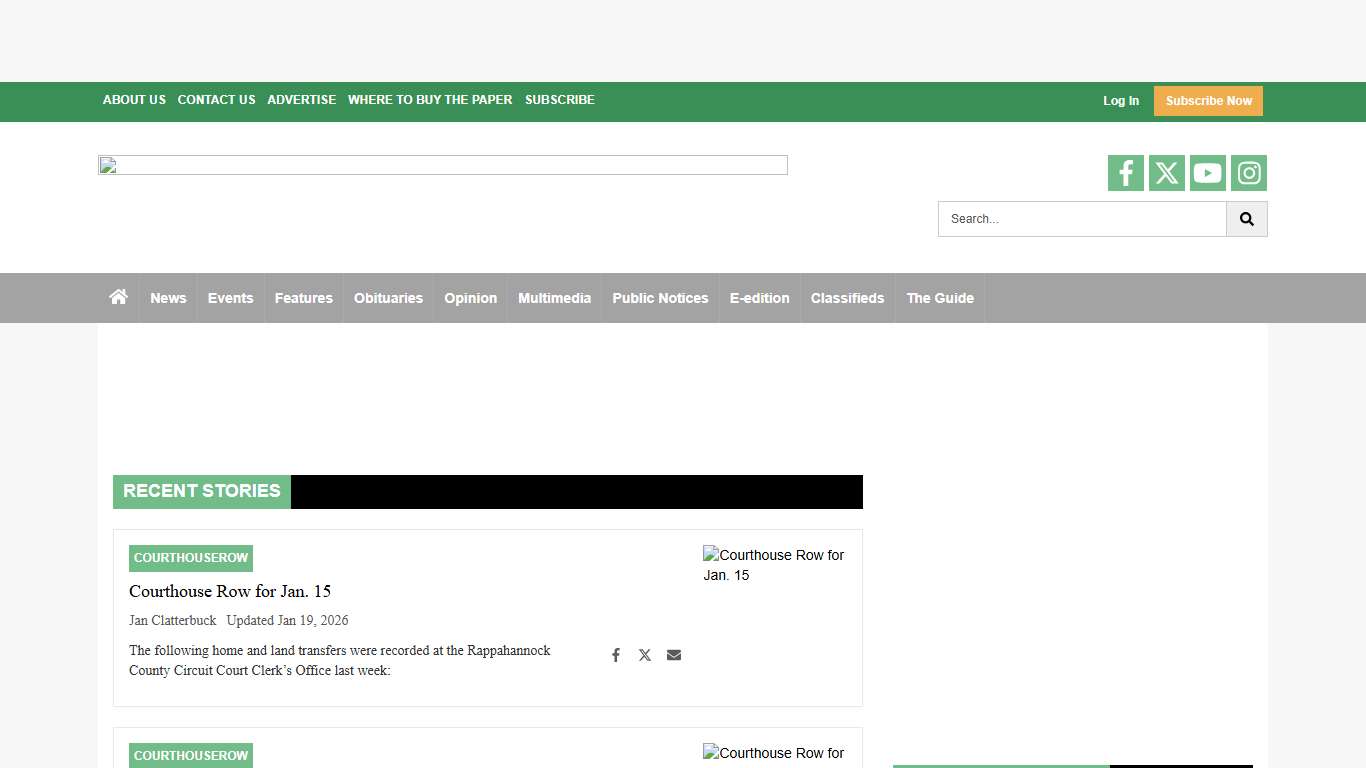Email the Courthouse Row Jan. 15 story
Screen dimensions: 1366x768
tap(674, 655)
